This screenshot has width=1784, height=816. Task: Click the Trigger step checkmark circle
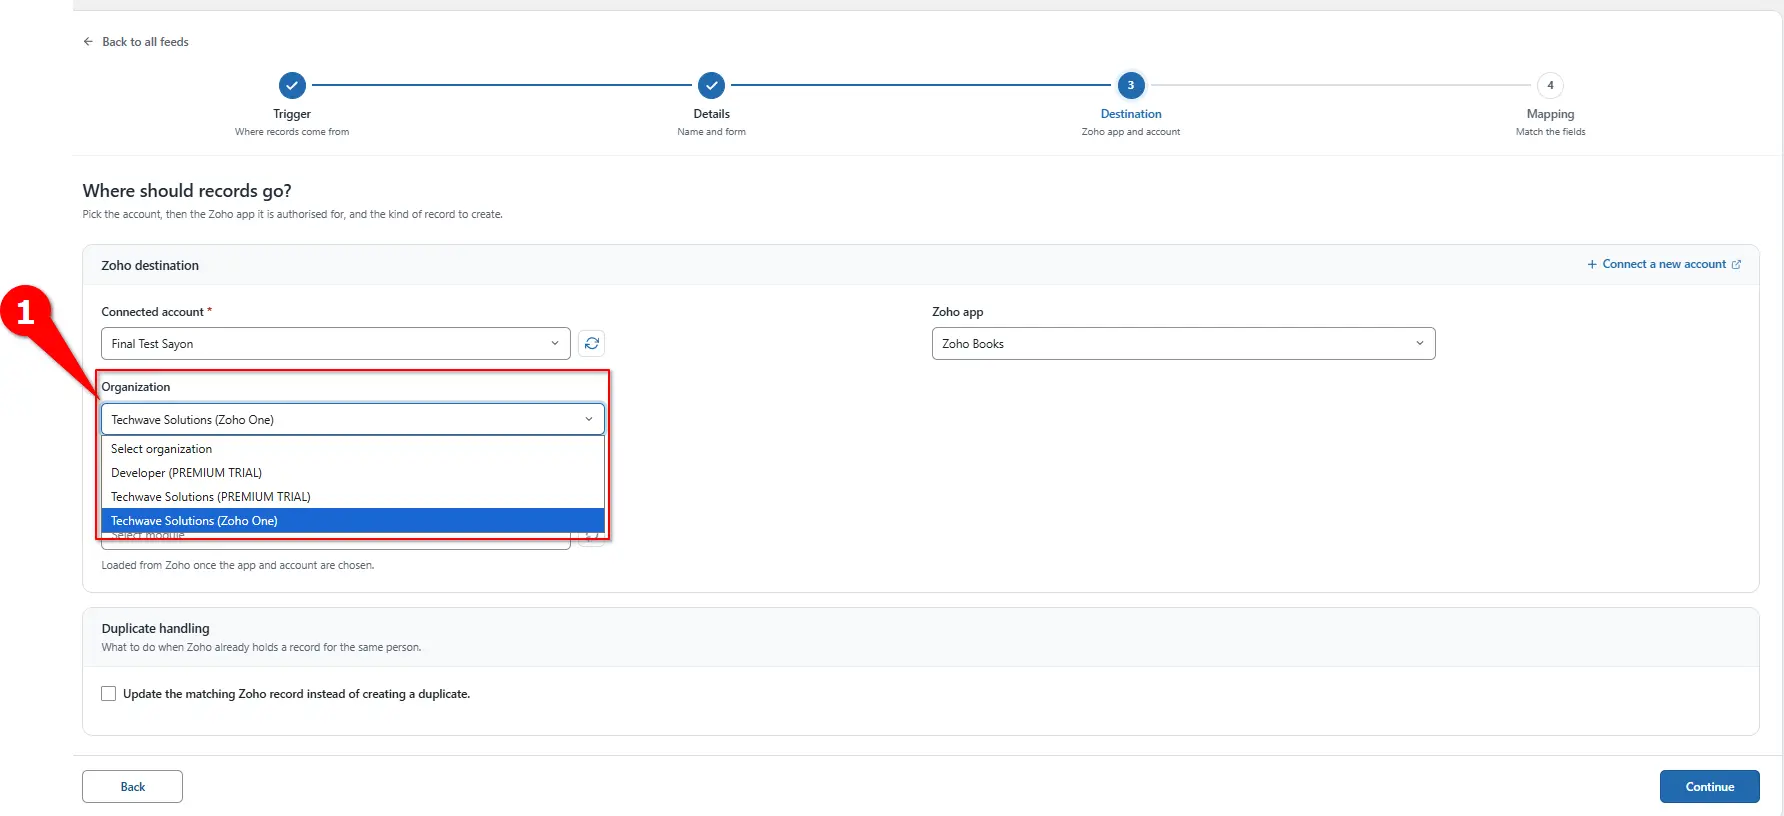pyautogui.click(x=292, y=85)
